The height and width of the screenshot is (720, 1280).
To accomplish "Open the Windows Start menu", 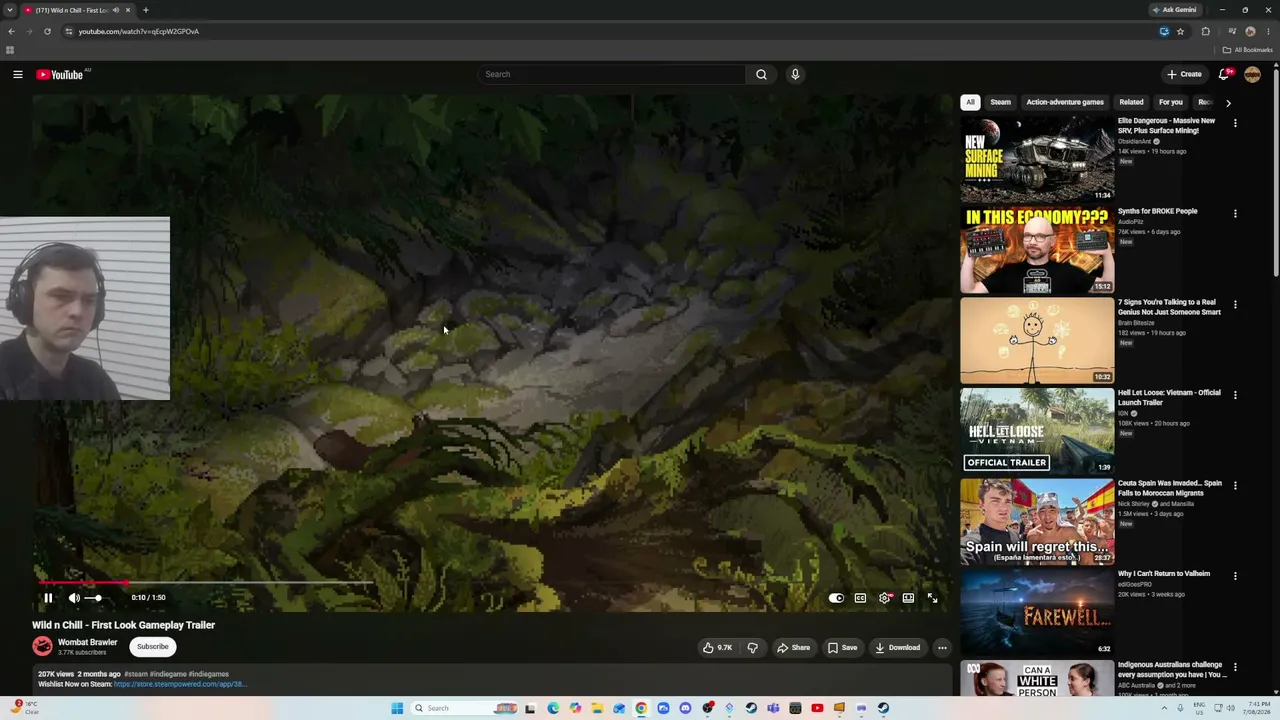I will [397, 708].
